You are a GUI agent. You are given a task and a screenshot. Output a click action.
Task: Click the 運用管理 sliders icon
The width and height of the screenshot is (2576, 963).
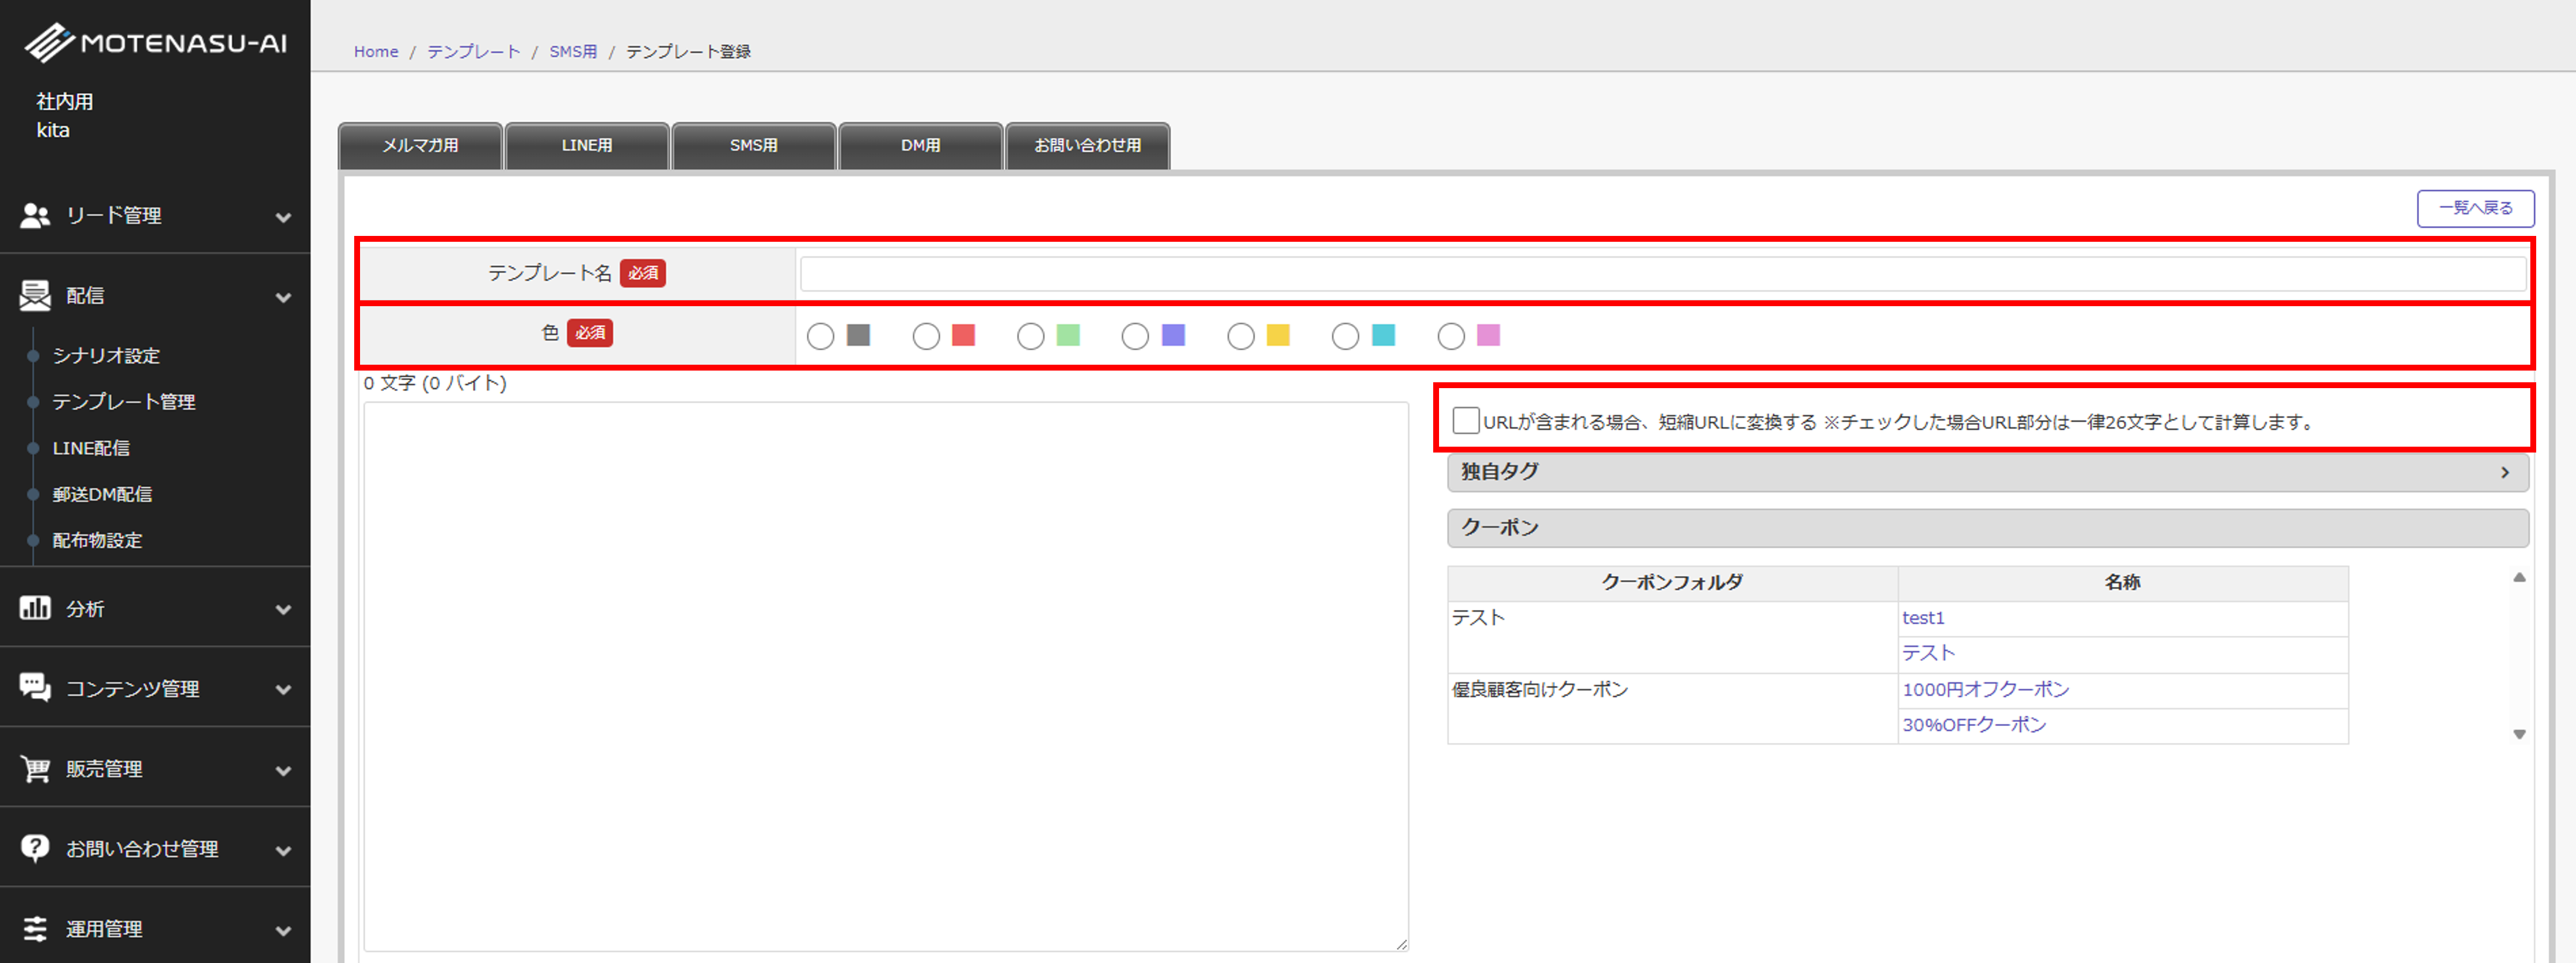[x=35, y=928]
